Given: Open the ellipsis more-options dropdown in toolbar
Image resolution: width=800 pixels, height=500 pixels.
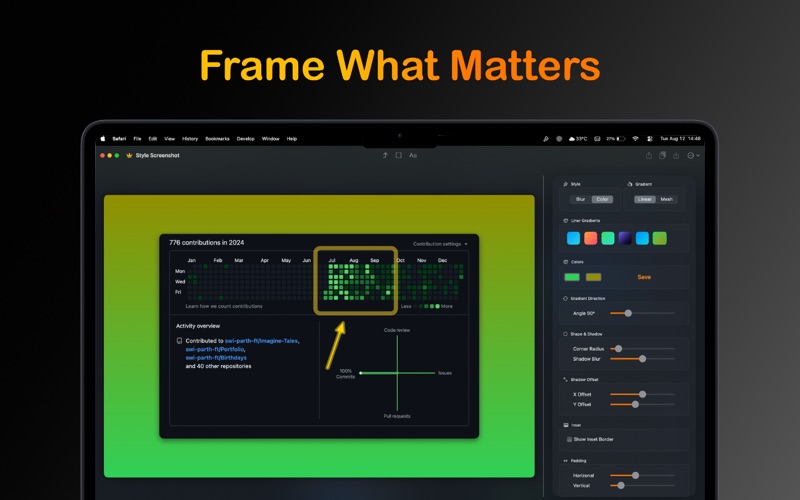Looking at the screenshot, I should (693, 156).
